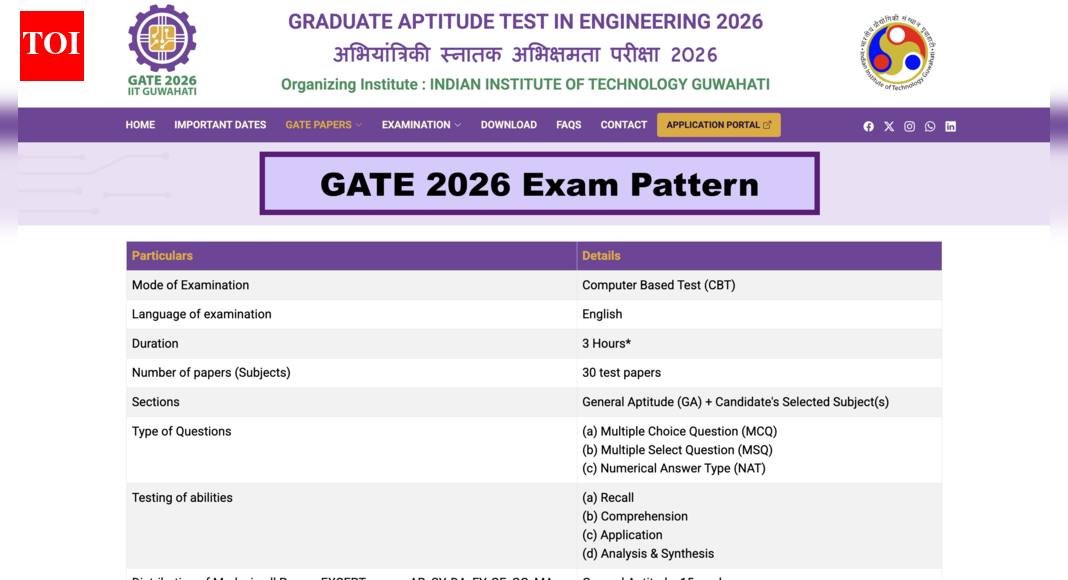This screenshot has width=1068, height=580.
Task: Navigate to the CONTACT page
Action: click(x=623, y=125)
